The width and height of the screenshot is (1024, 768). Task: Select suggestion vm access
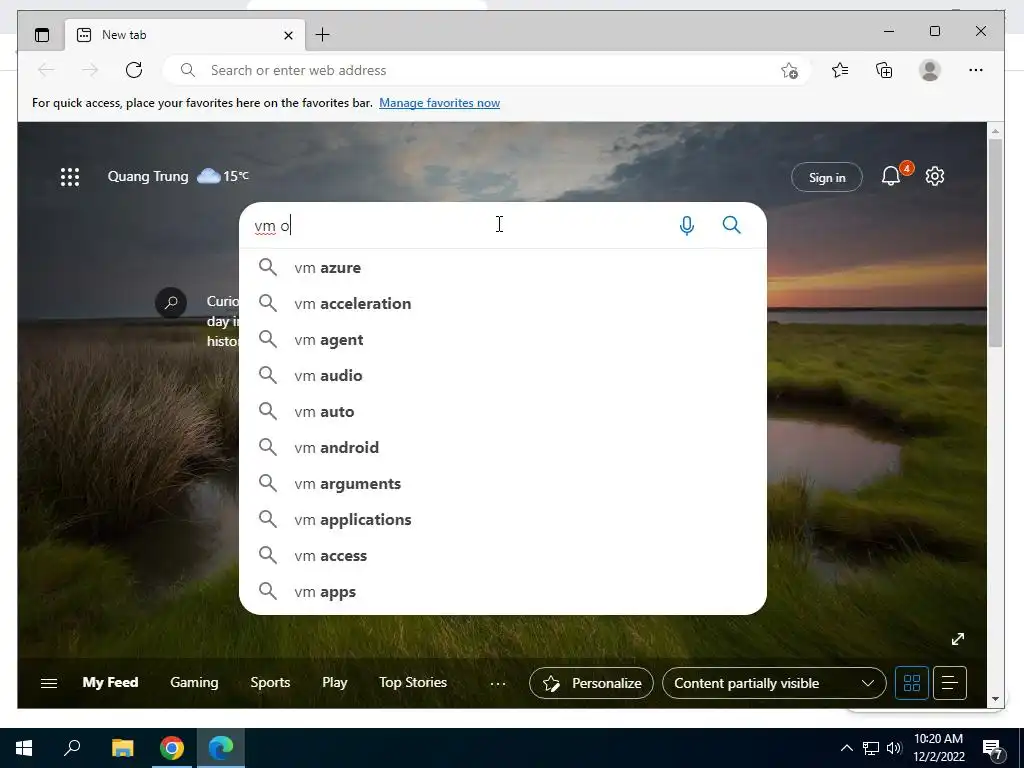(503, 556)
